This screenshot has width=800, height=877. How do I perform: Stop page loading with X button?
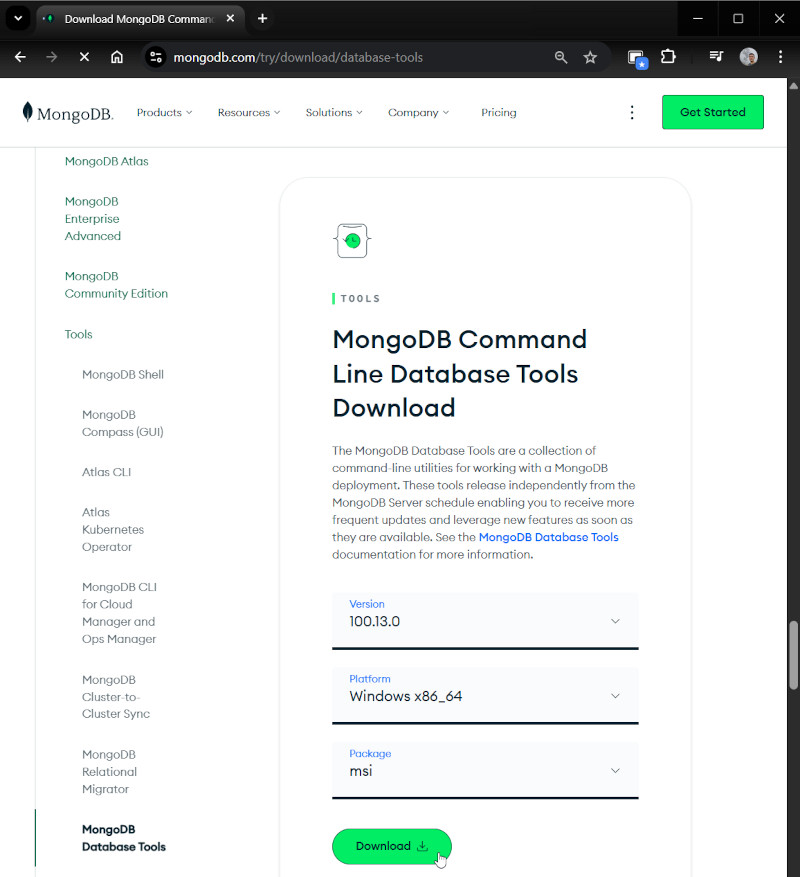tap(84, 57)
